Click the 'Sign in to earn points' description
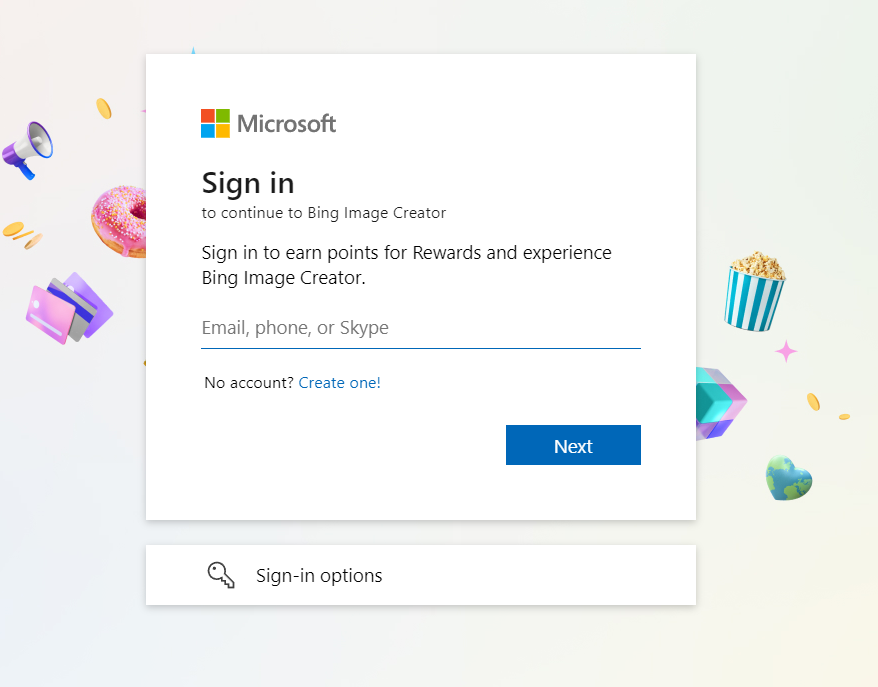 pyautogui.click(x=407, y=265)
